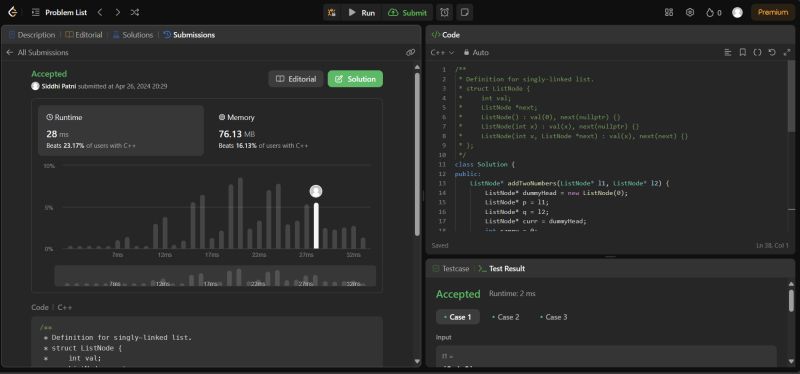This screenshot has height=374, width=800.
Task: Click the curly braces icon
Action: (758, 53)
